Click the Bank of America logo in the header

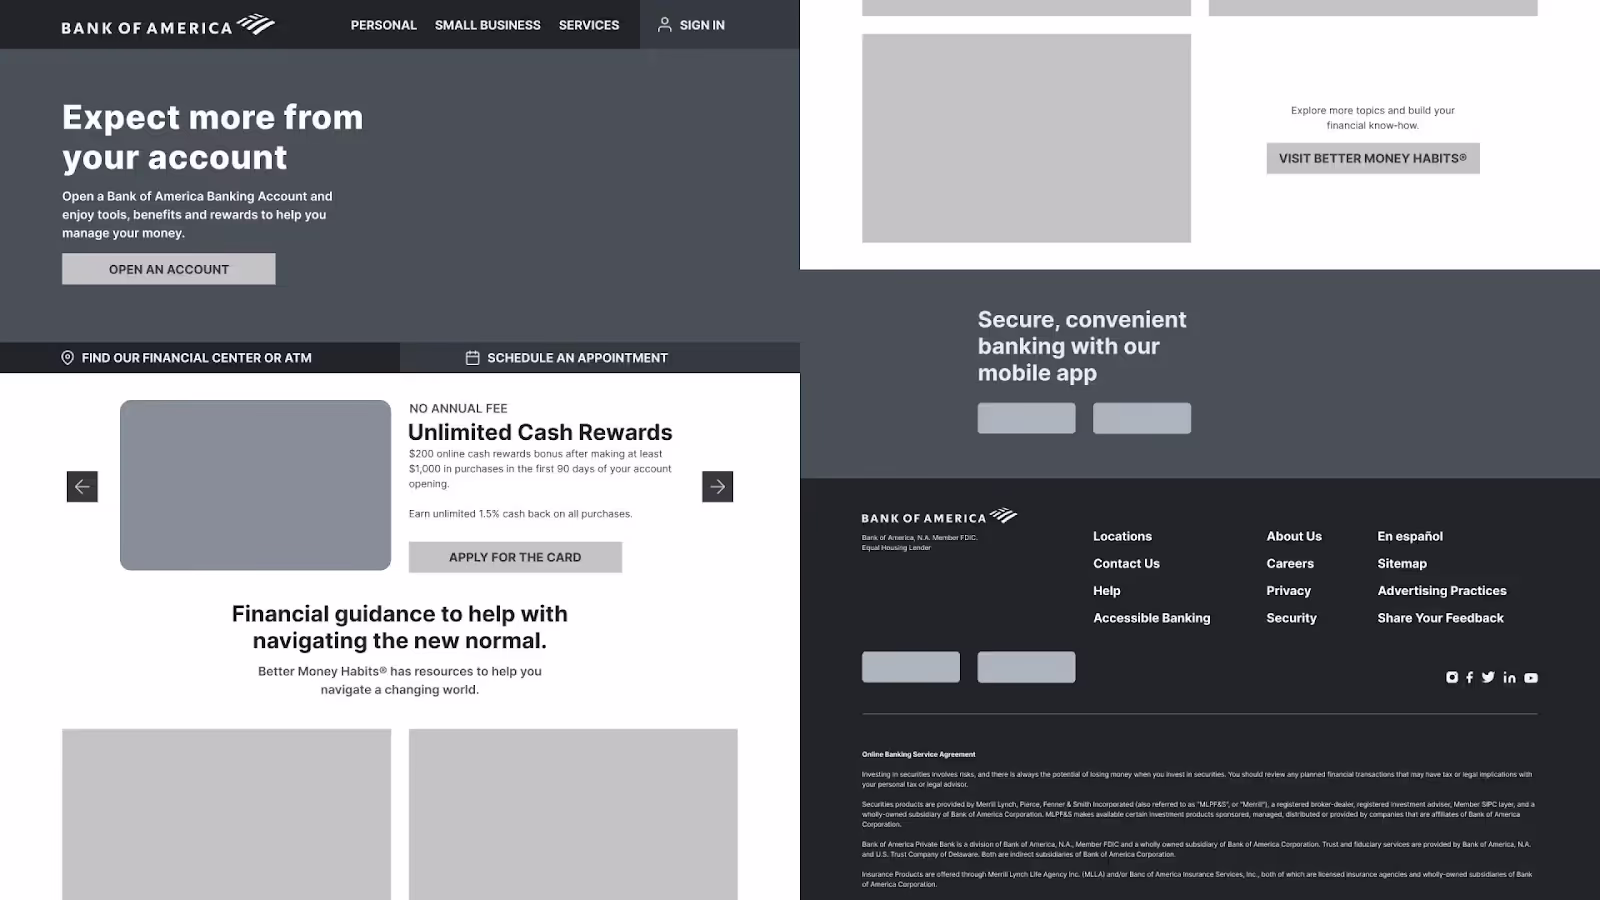coord(167,25)
